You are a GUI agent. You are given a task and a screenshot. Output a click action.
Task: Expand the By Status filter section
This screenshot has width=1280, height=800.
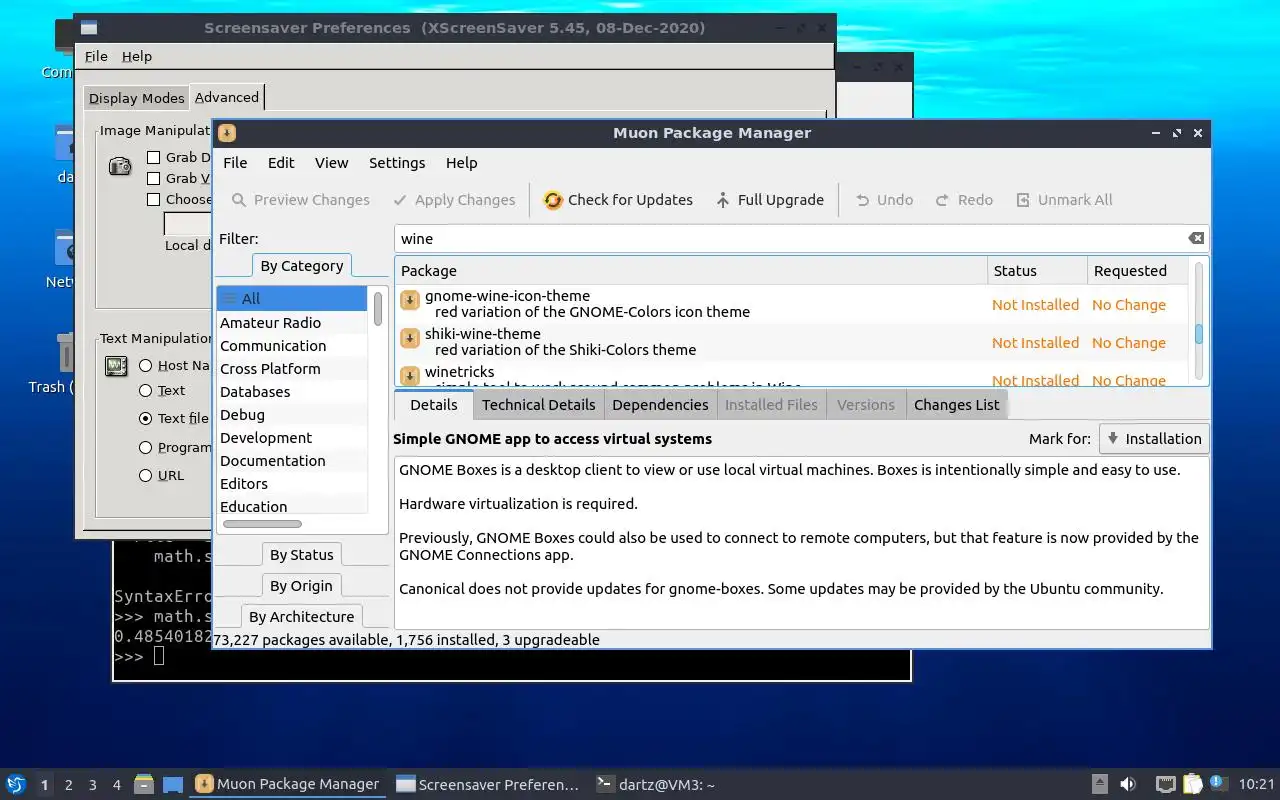point(301,555)
